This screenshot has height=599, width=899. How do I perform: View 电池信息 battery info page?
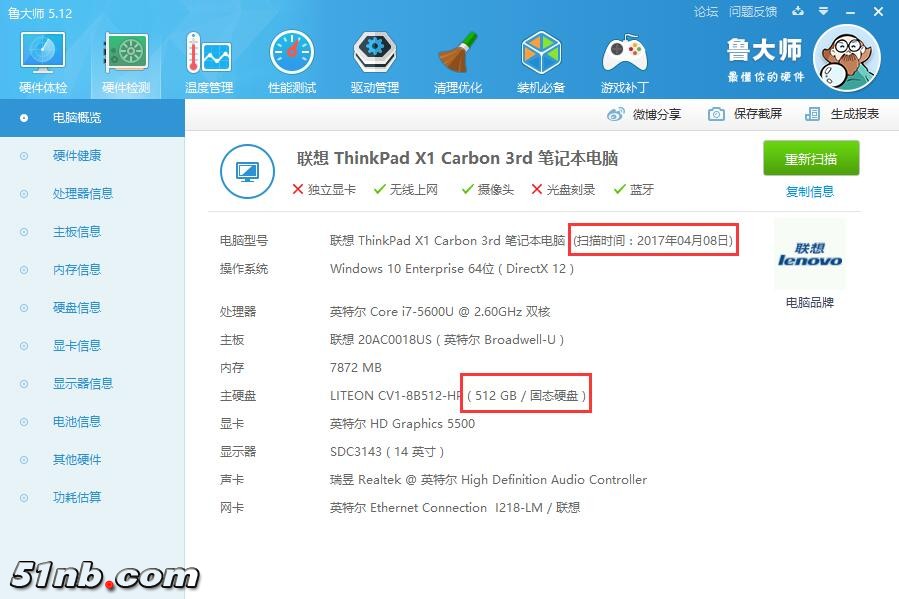77,422
